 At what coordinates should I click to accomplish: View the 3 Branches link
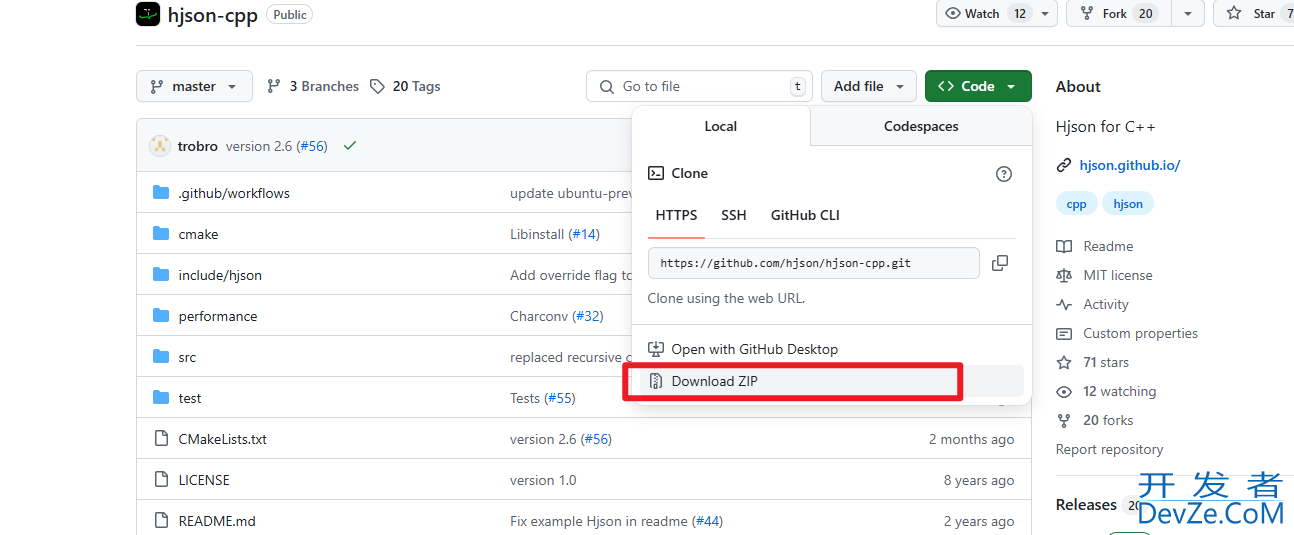[x=313, y=86]
